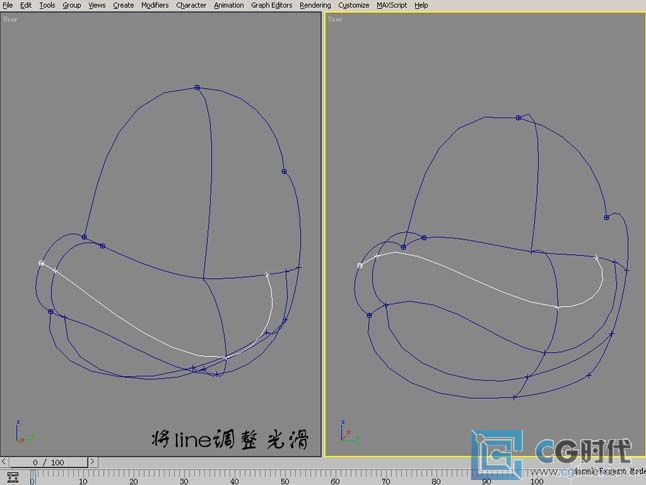This screenshot has height=485, width=646.
Task: Jump to frame 50 on the timeline
Action: tap(285, 481)
